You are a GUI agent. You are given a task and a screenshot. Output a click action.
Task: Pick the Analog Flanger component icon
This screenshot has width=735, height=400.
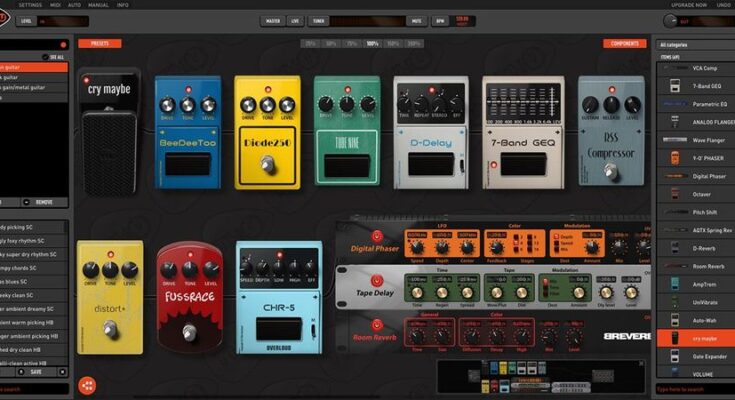tap(675, 122)
